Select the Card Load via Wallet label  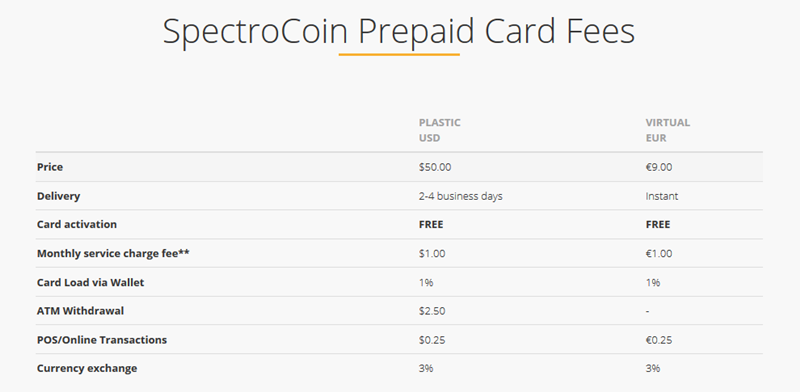[x=90, y=282]
